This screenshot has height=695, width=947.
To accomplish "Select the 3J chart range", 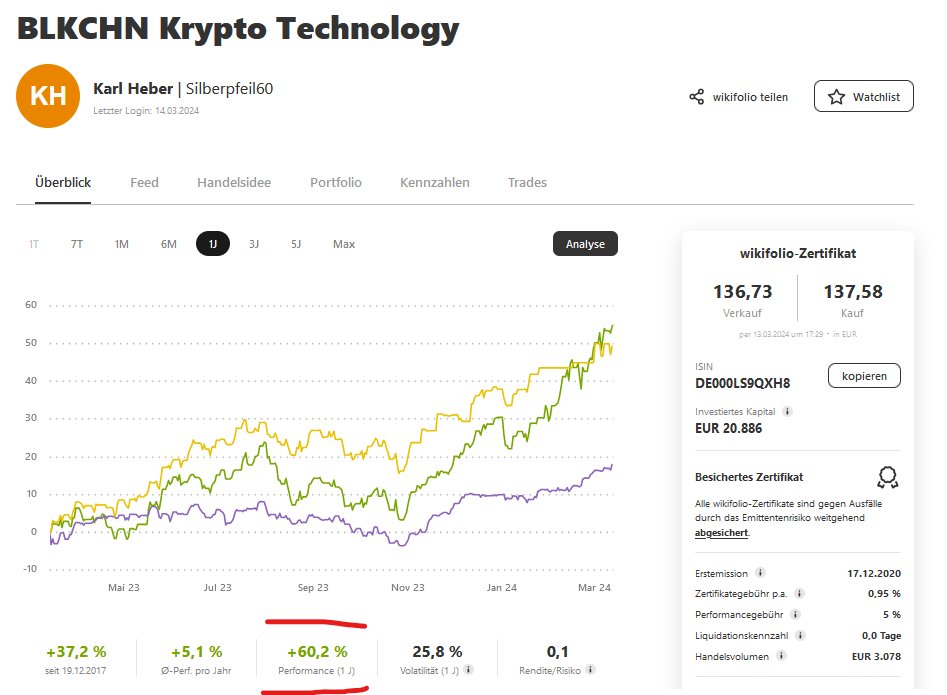I will click(254, 244).
